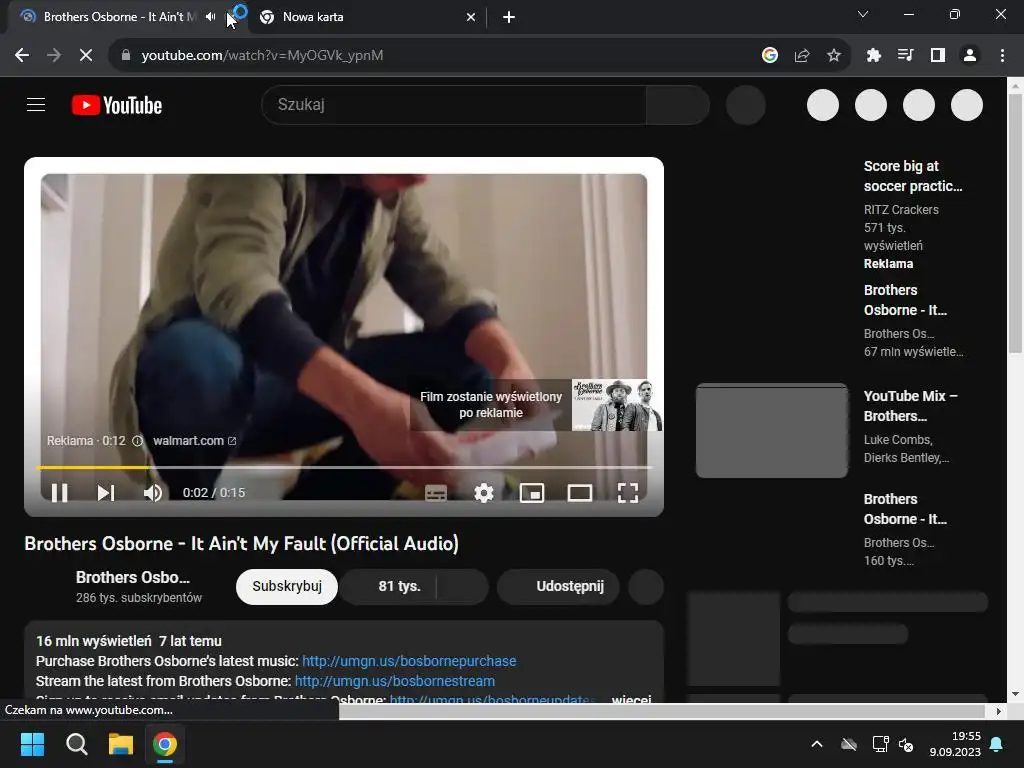Open the Score big at soccer practice ad
The width and height of the screenshot is (1024, 768).
coord(912,176)
